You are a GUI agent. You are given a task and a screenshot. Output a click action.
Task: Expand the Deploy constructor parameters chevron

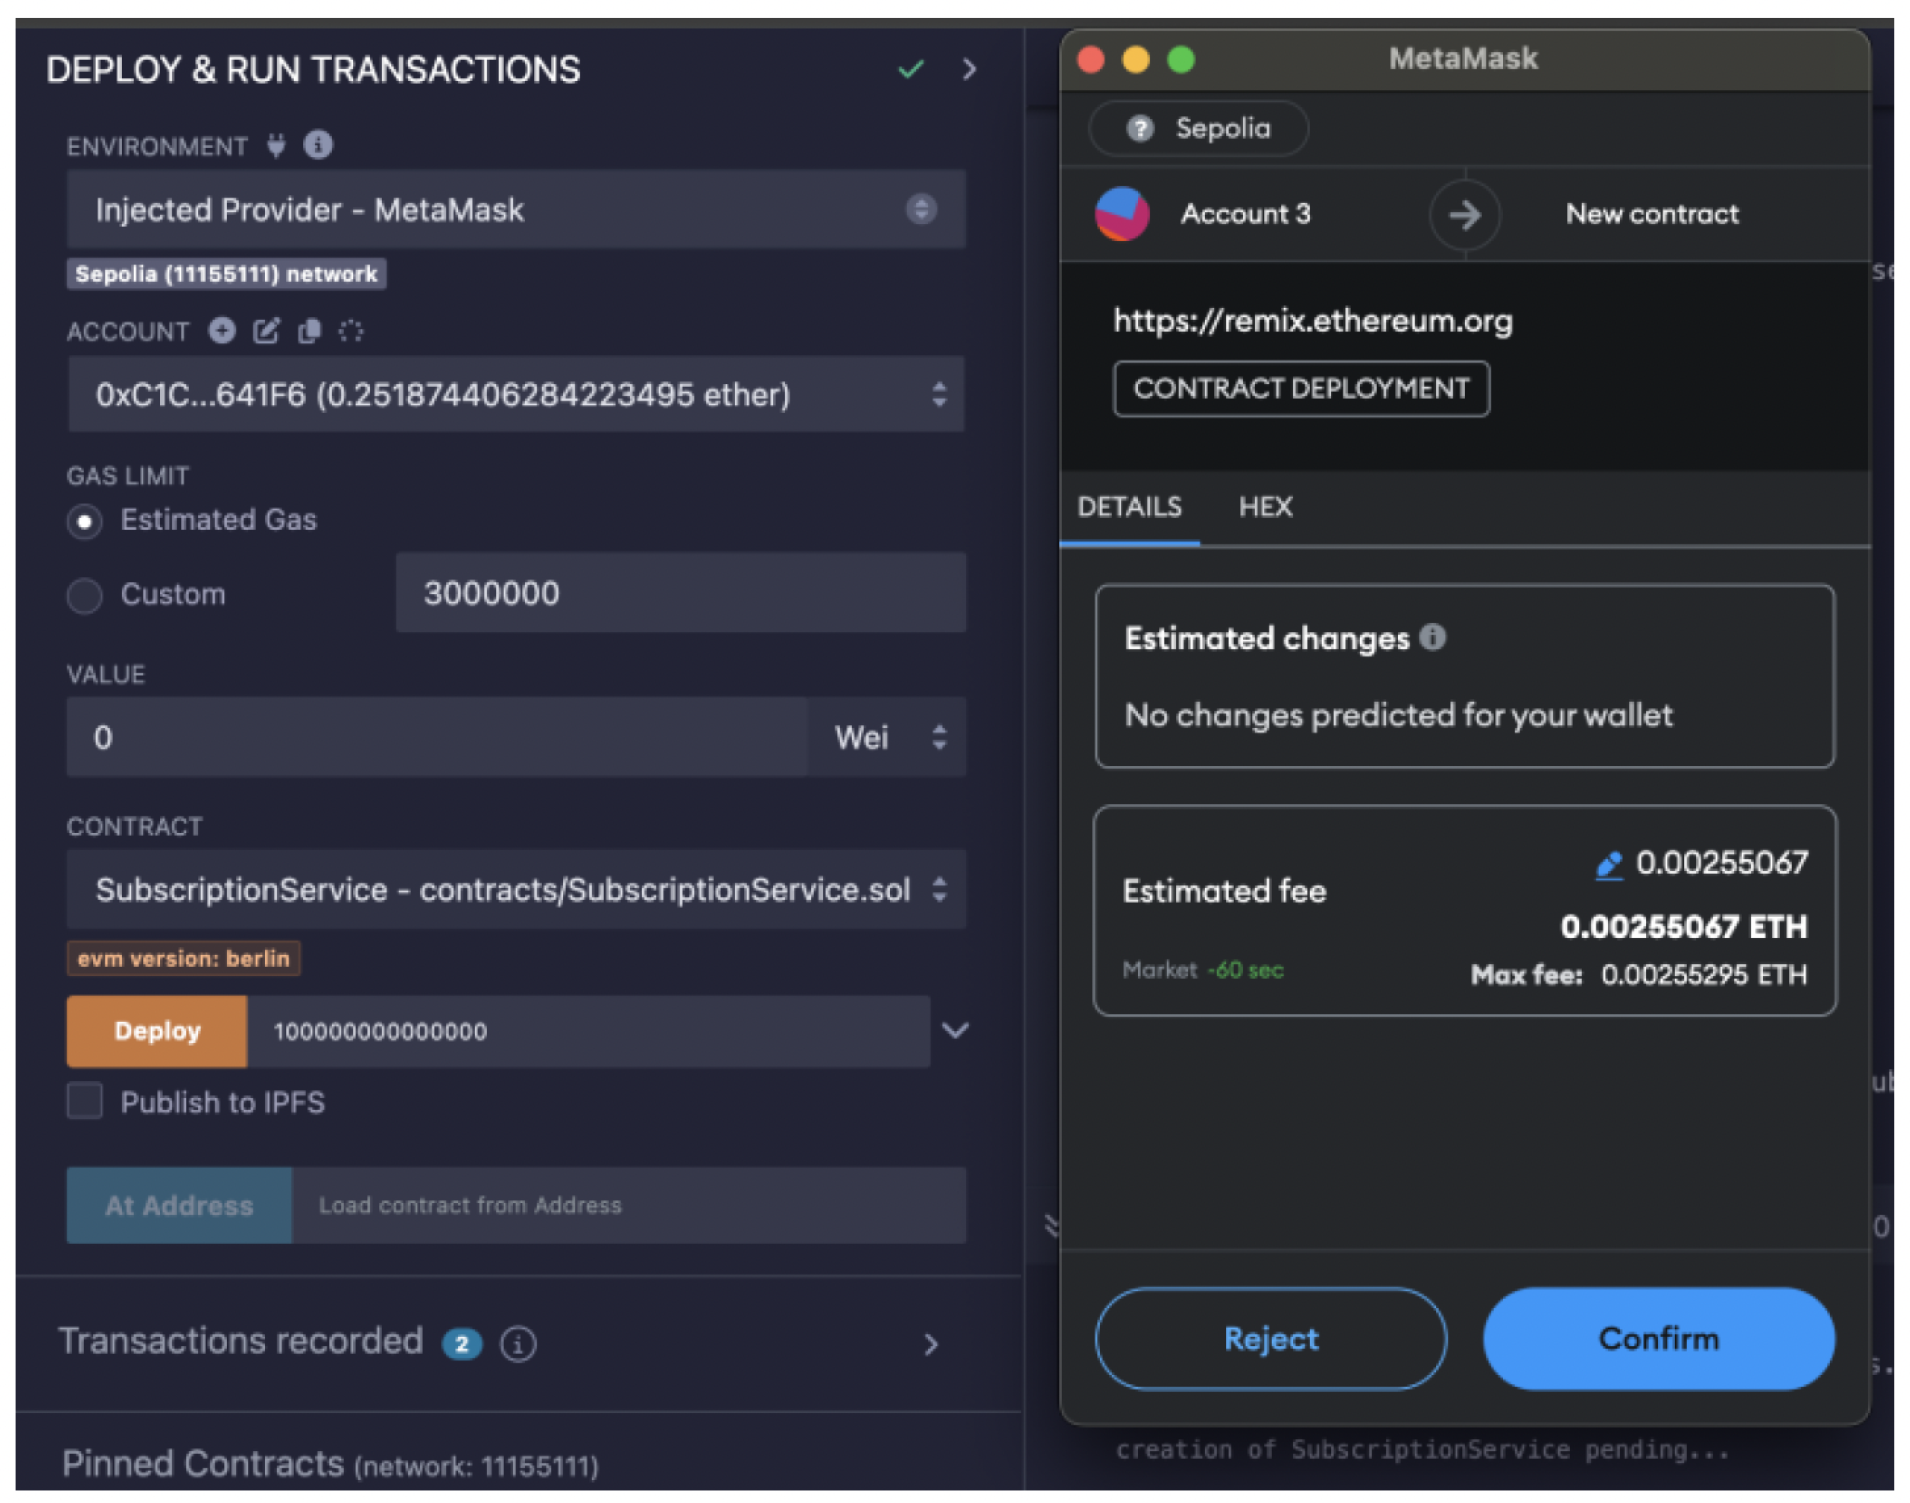pyautogui.click(x=955, y=1030)
